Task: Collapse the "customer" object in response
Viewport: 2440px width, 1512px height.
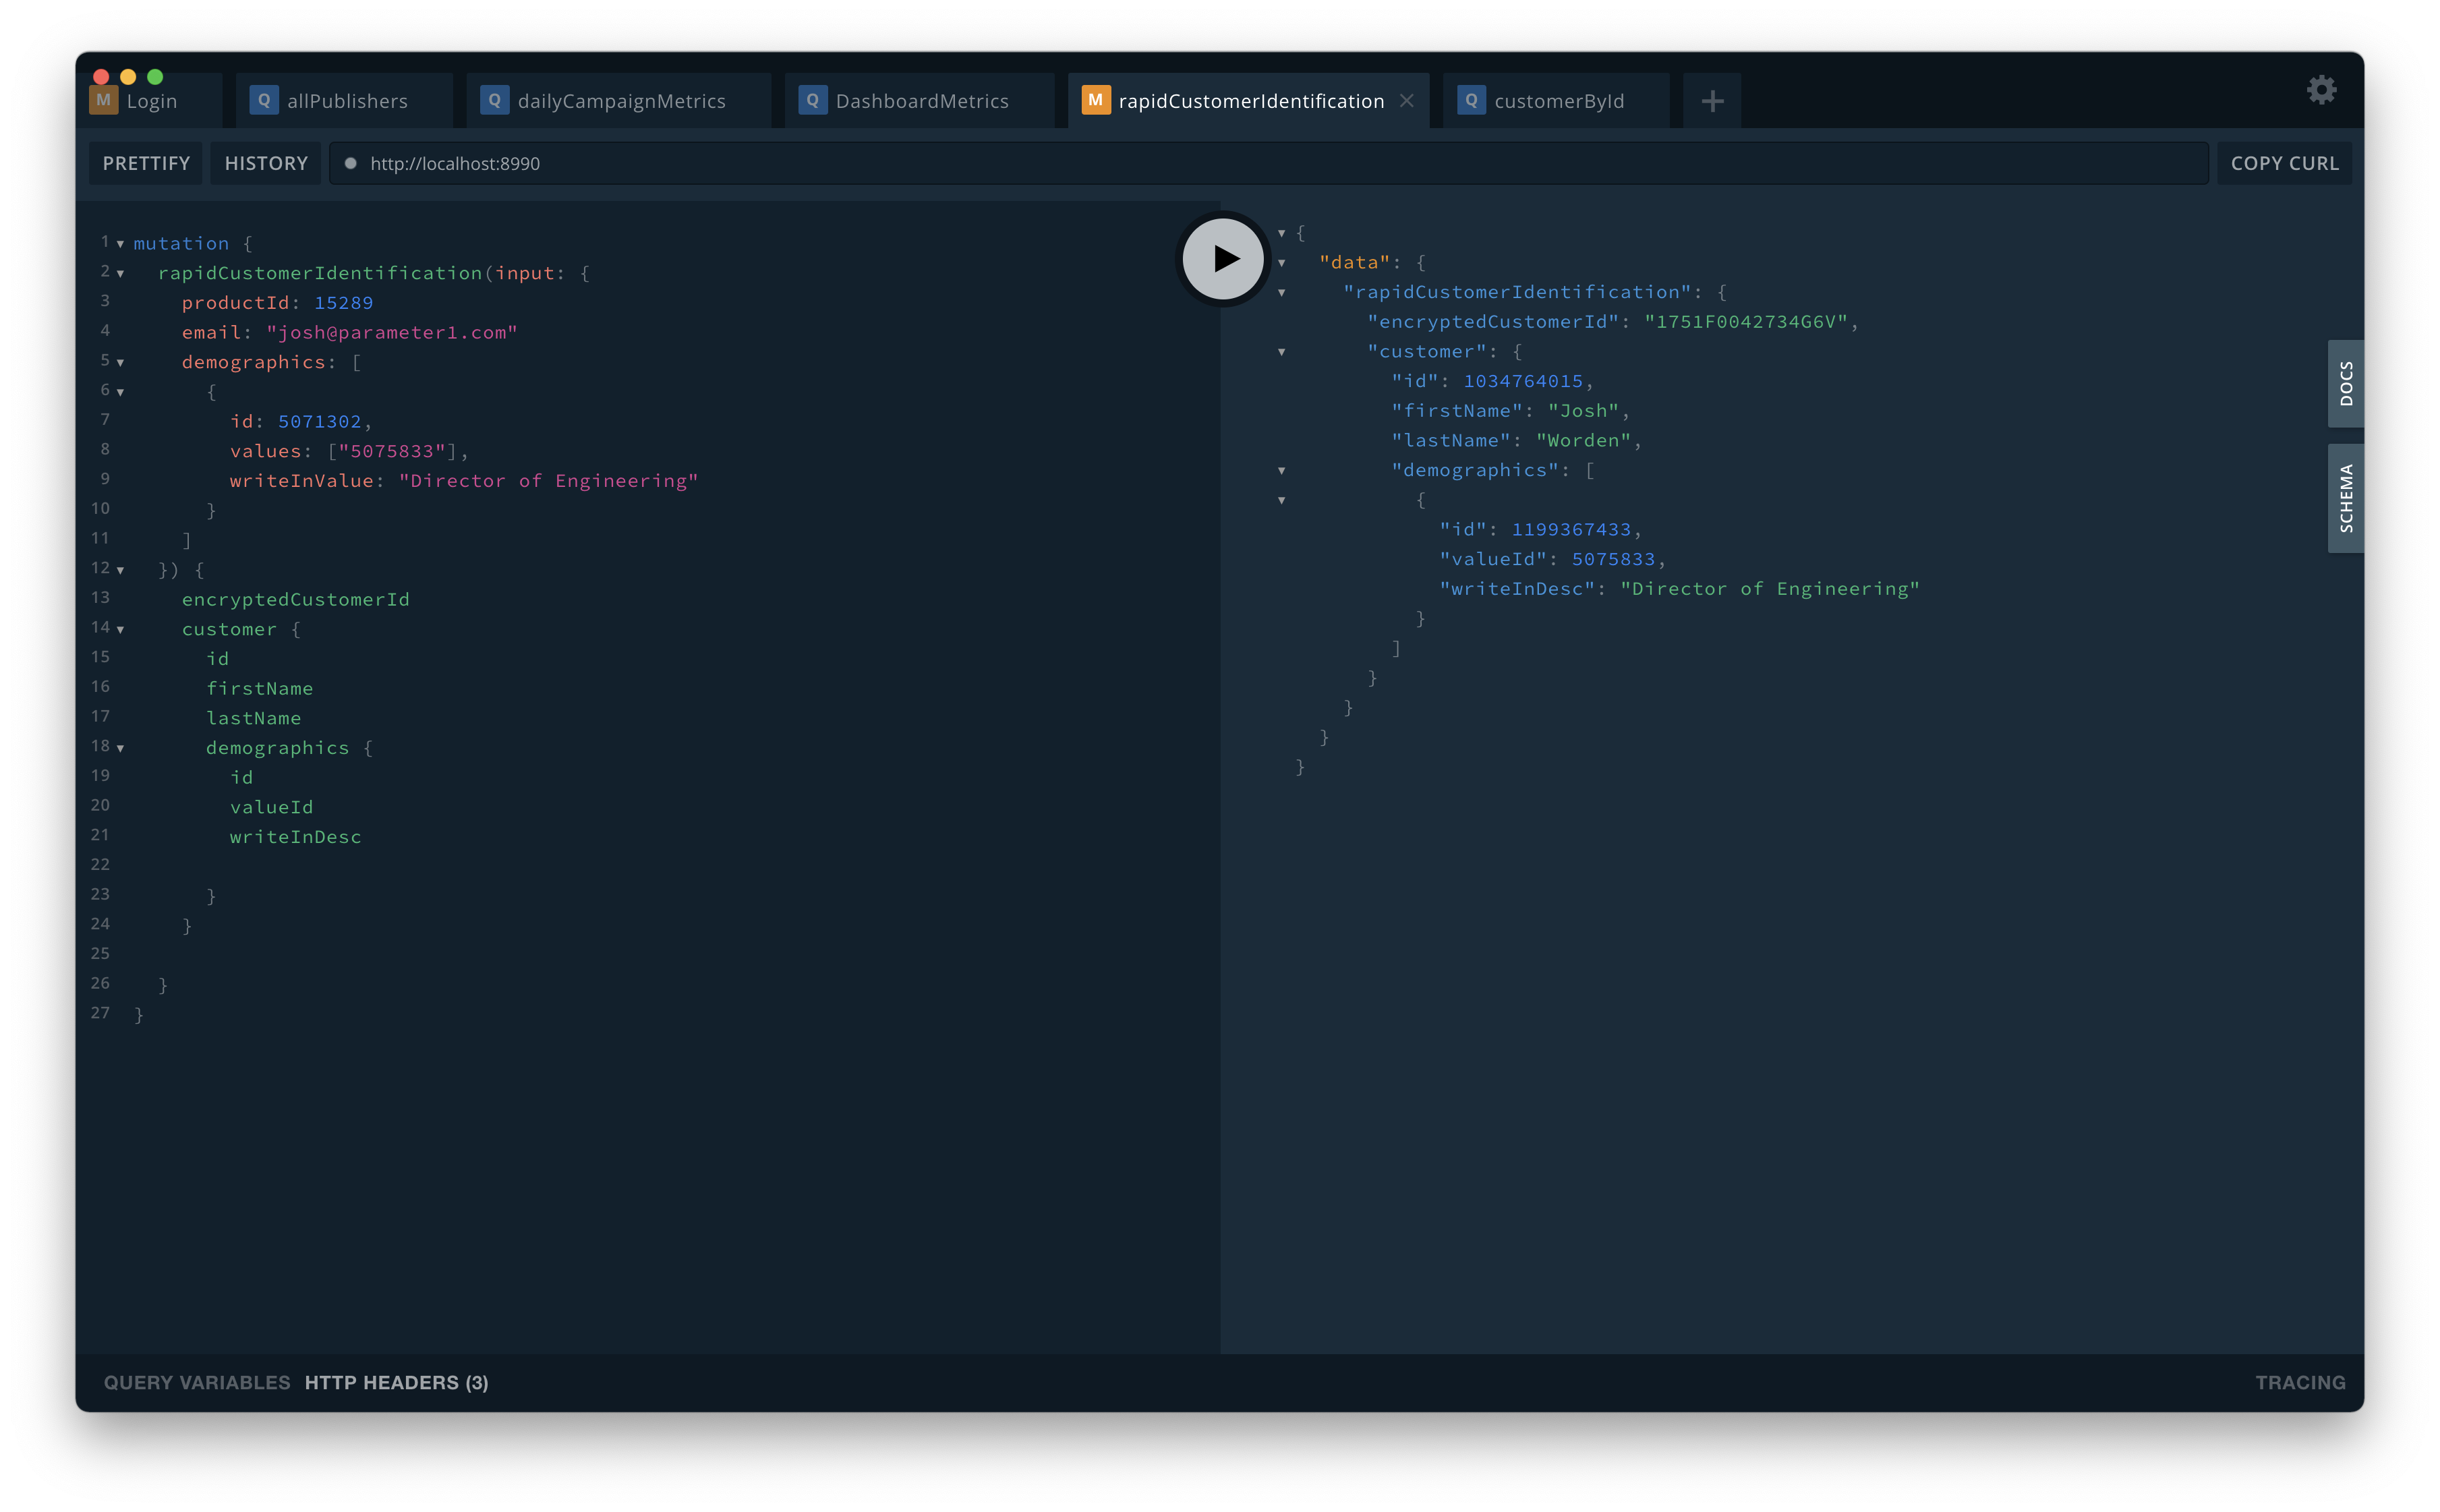Action: click(x=1281, y=352)
